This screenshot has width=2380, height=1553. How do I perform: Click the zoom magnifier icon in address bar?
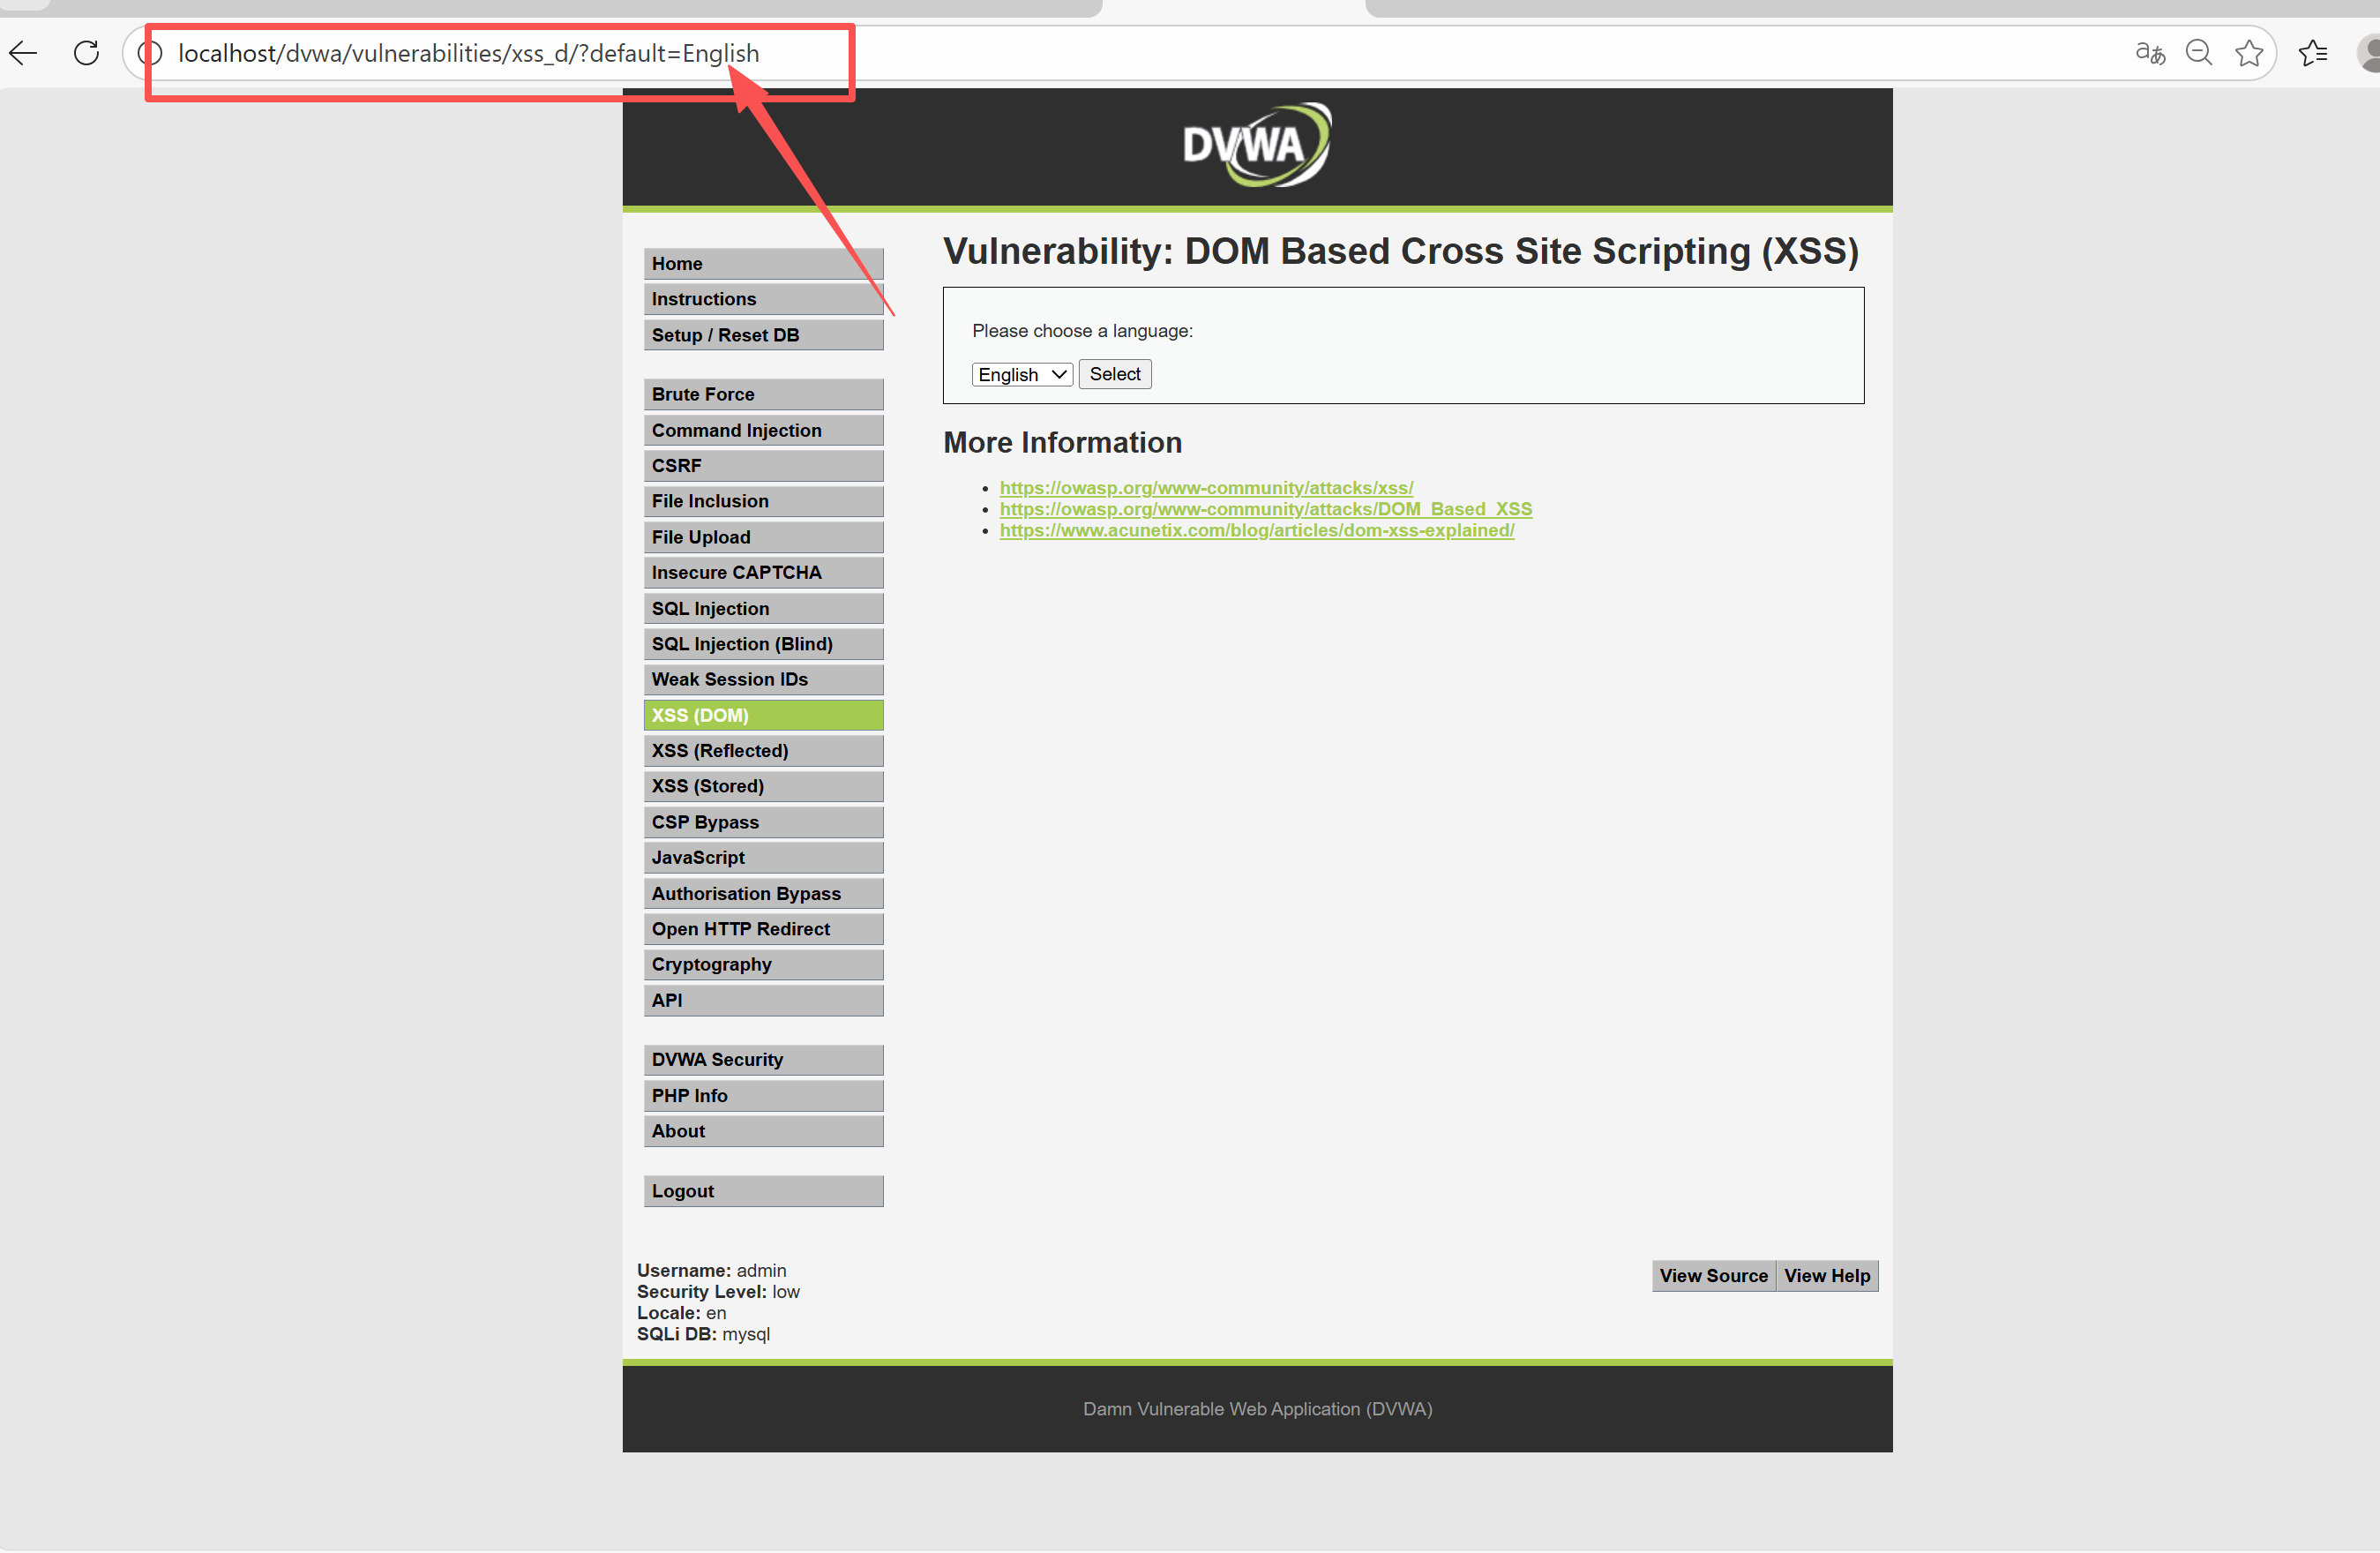point(2198,53)
